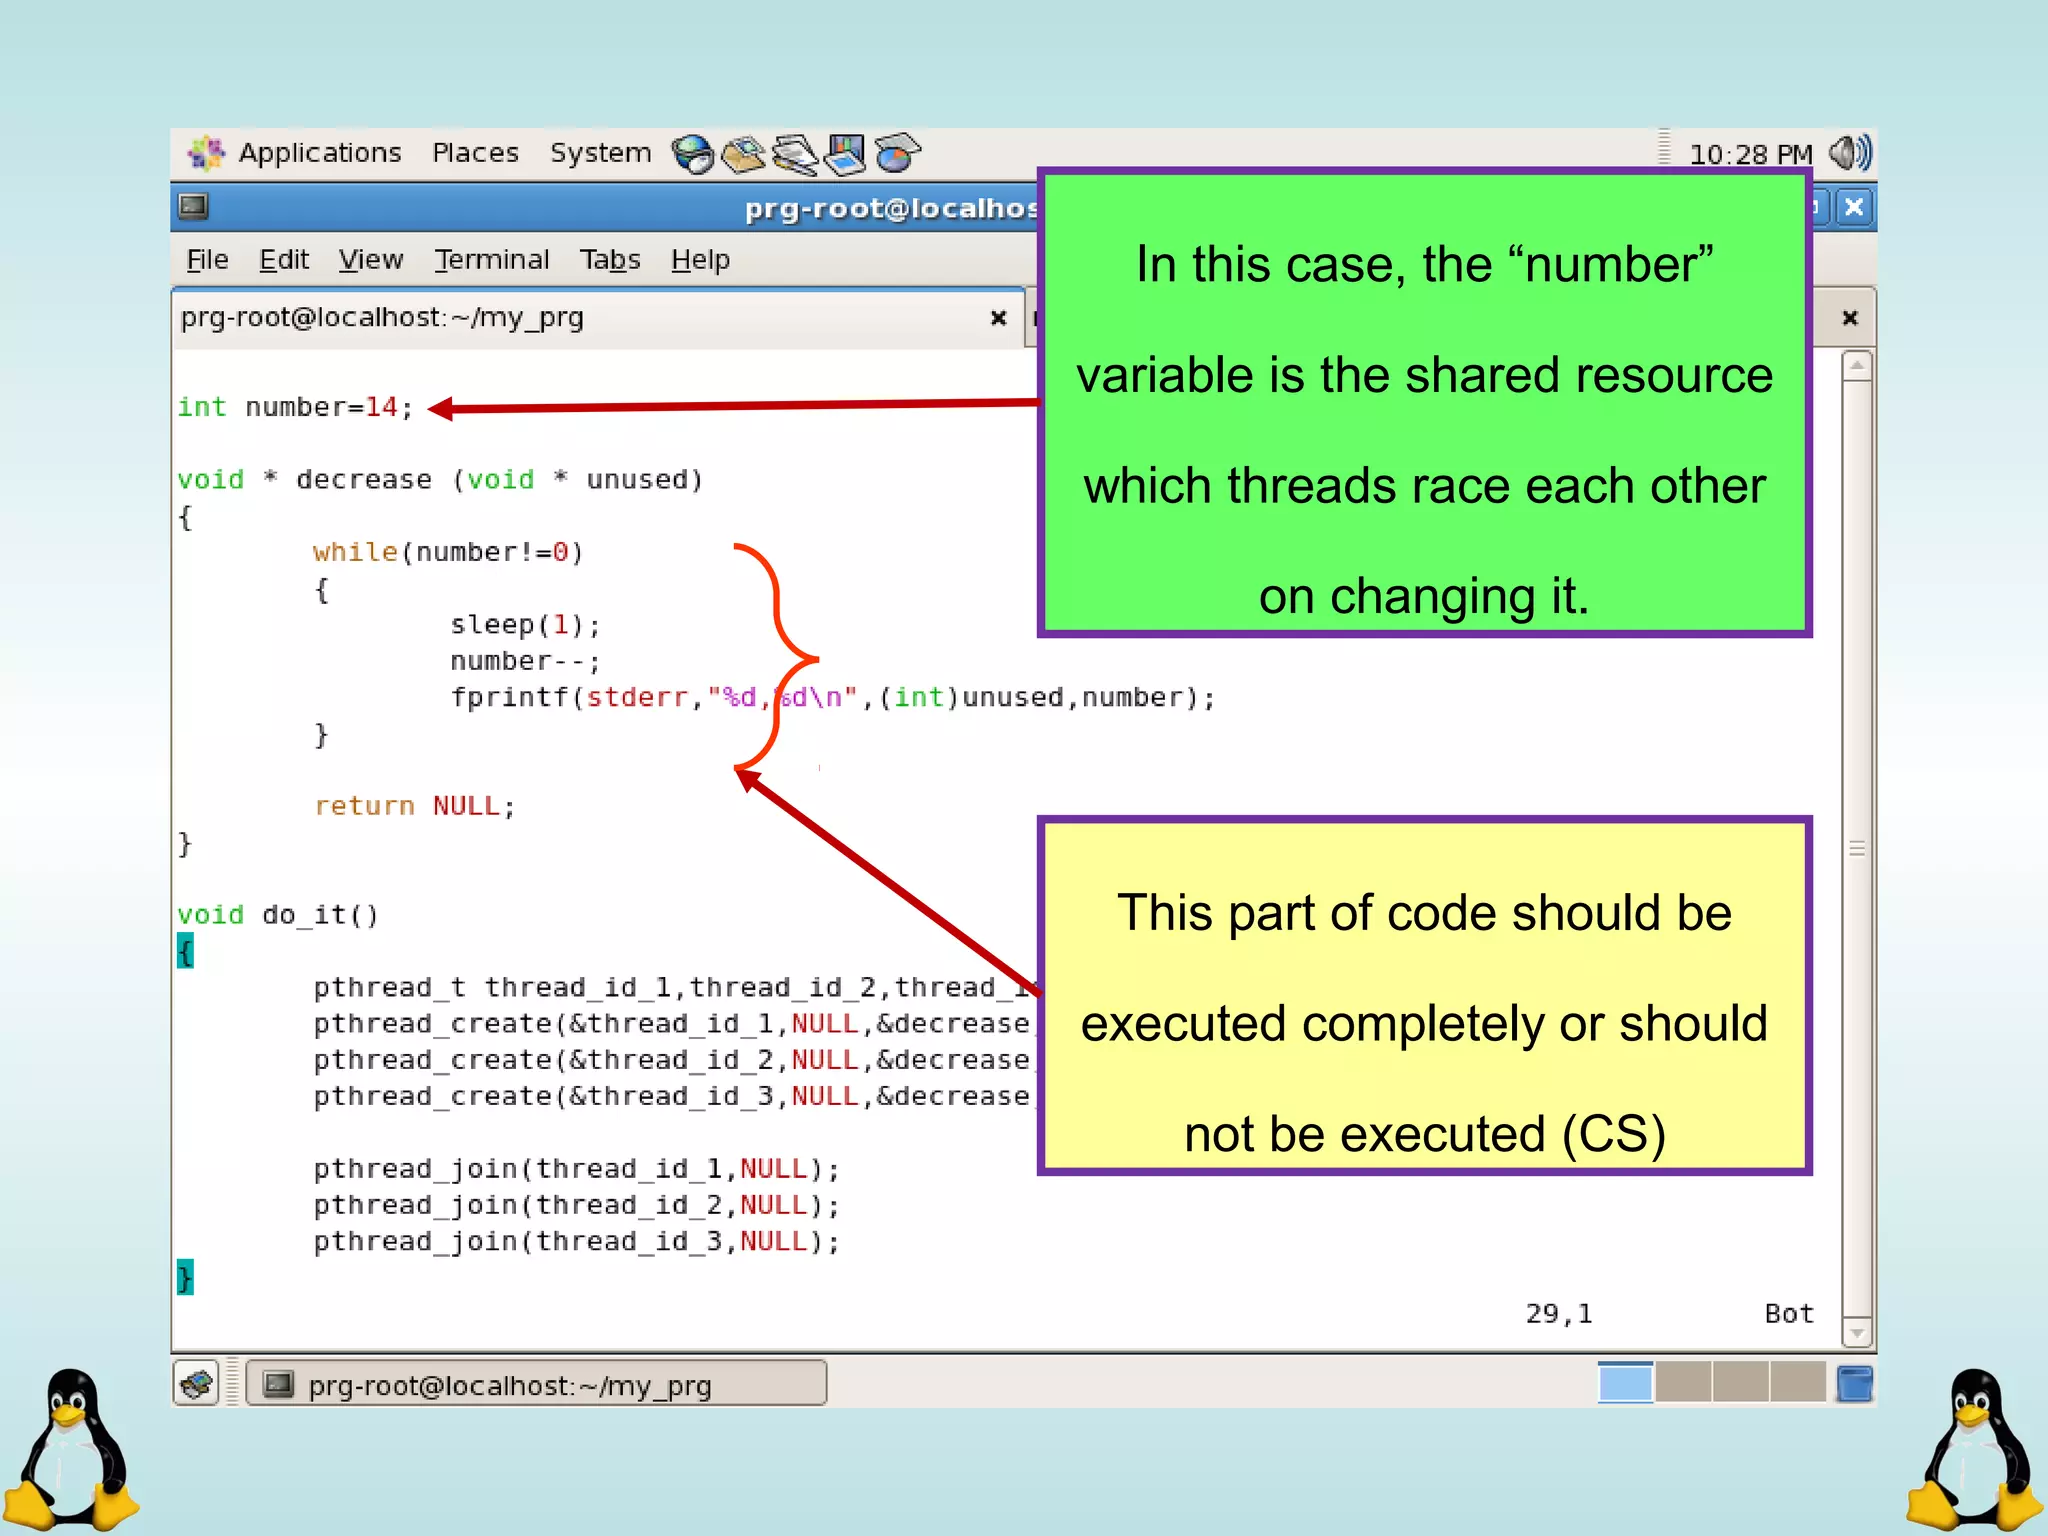This screenshot has width=2048, height=1536.
Task: Close the first terminal tab
Action: tap(998, 318)
